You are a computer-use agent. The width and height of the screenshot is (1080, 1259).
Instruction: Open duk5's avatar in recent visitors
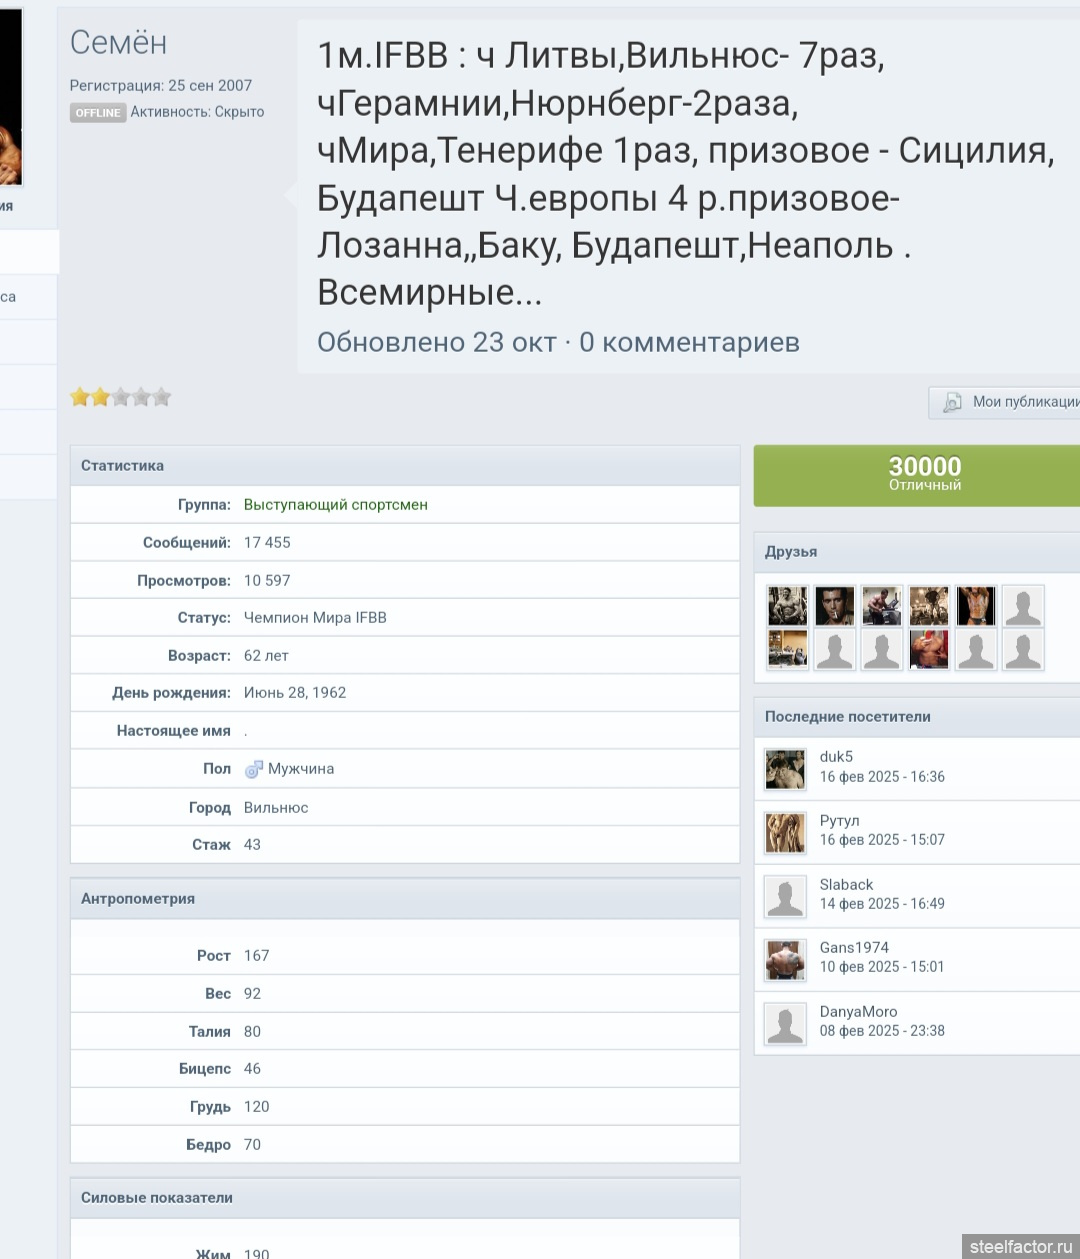[x=785, y=768]
